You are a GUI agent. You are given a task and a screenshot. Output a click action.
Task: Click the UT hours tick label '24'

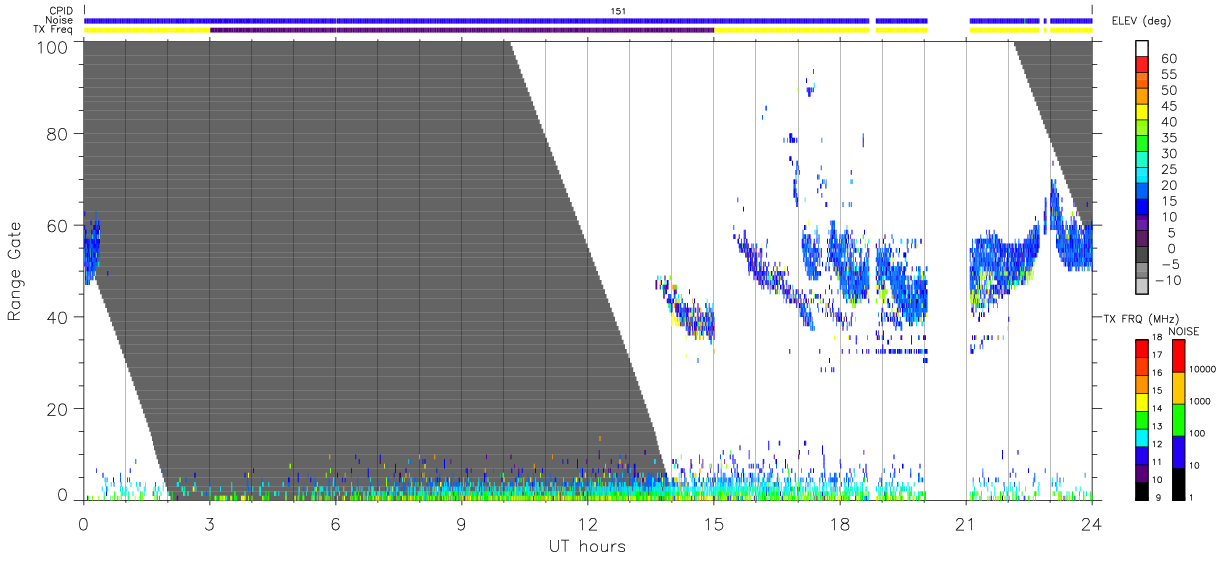1091,522
